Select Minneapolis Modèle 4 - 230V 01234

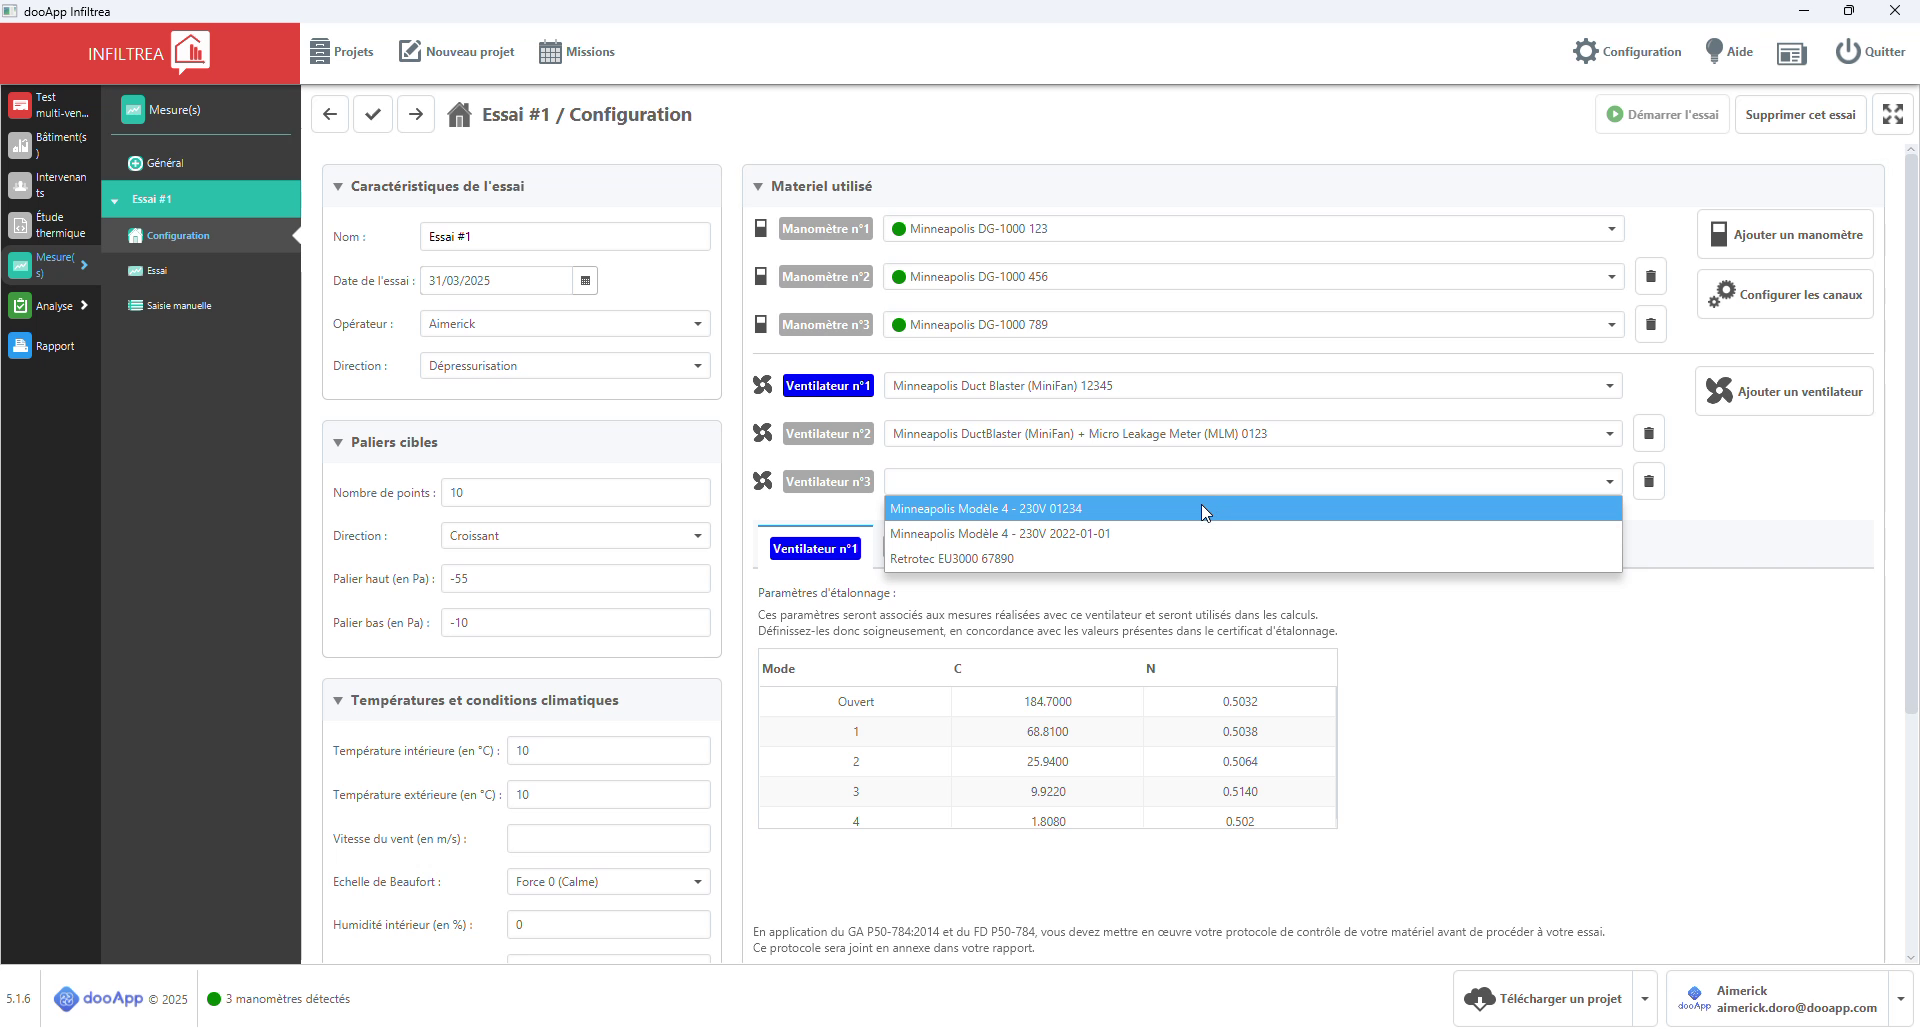pos(1253,509)
